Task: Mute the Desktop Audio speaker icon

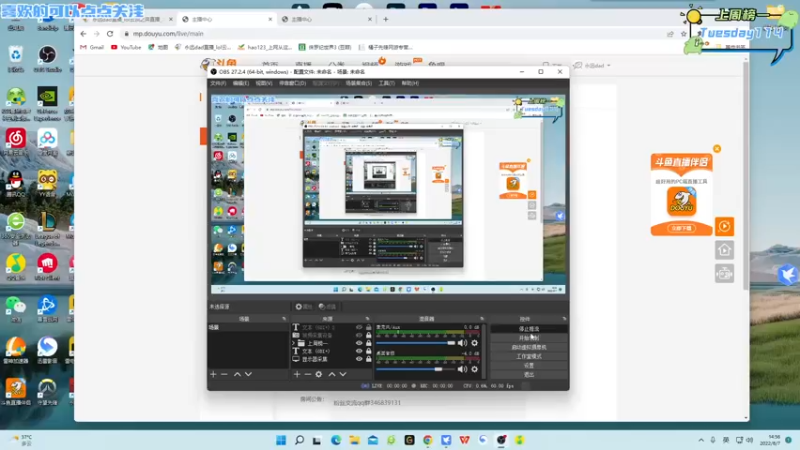Action: [462, 369]
